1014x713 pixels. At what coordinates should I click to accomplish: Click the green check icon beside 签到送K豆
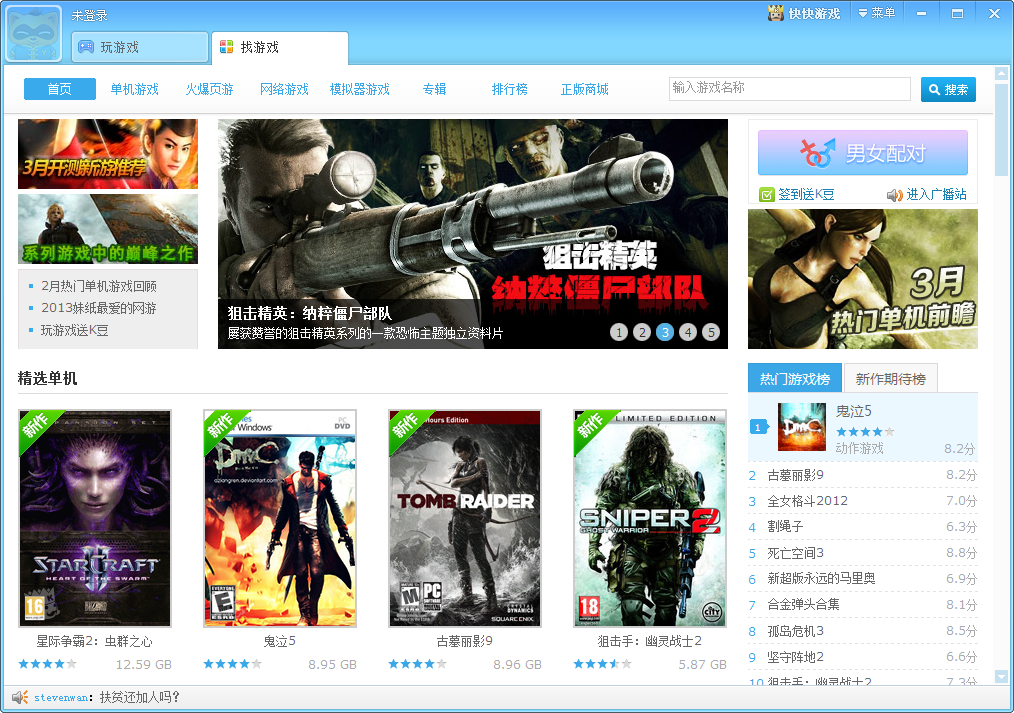pyautogui.click(x=766, y=195)
